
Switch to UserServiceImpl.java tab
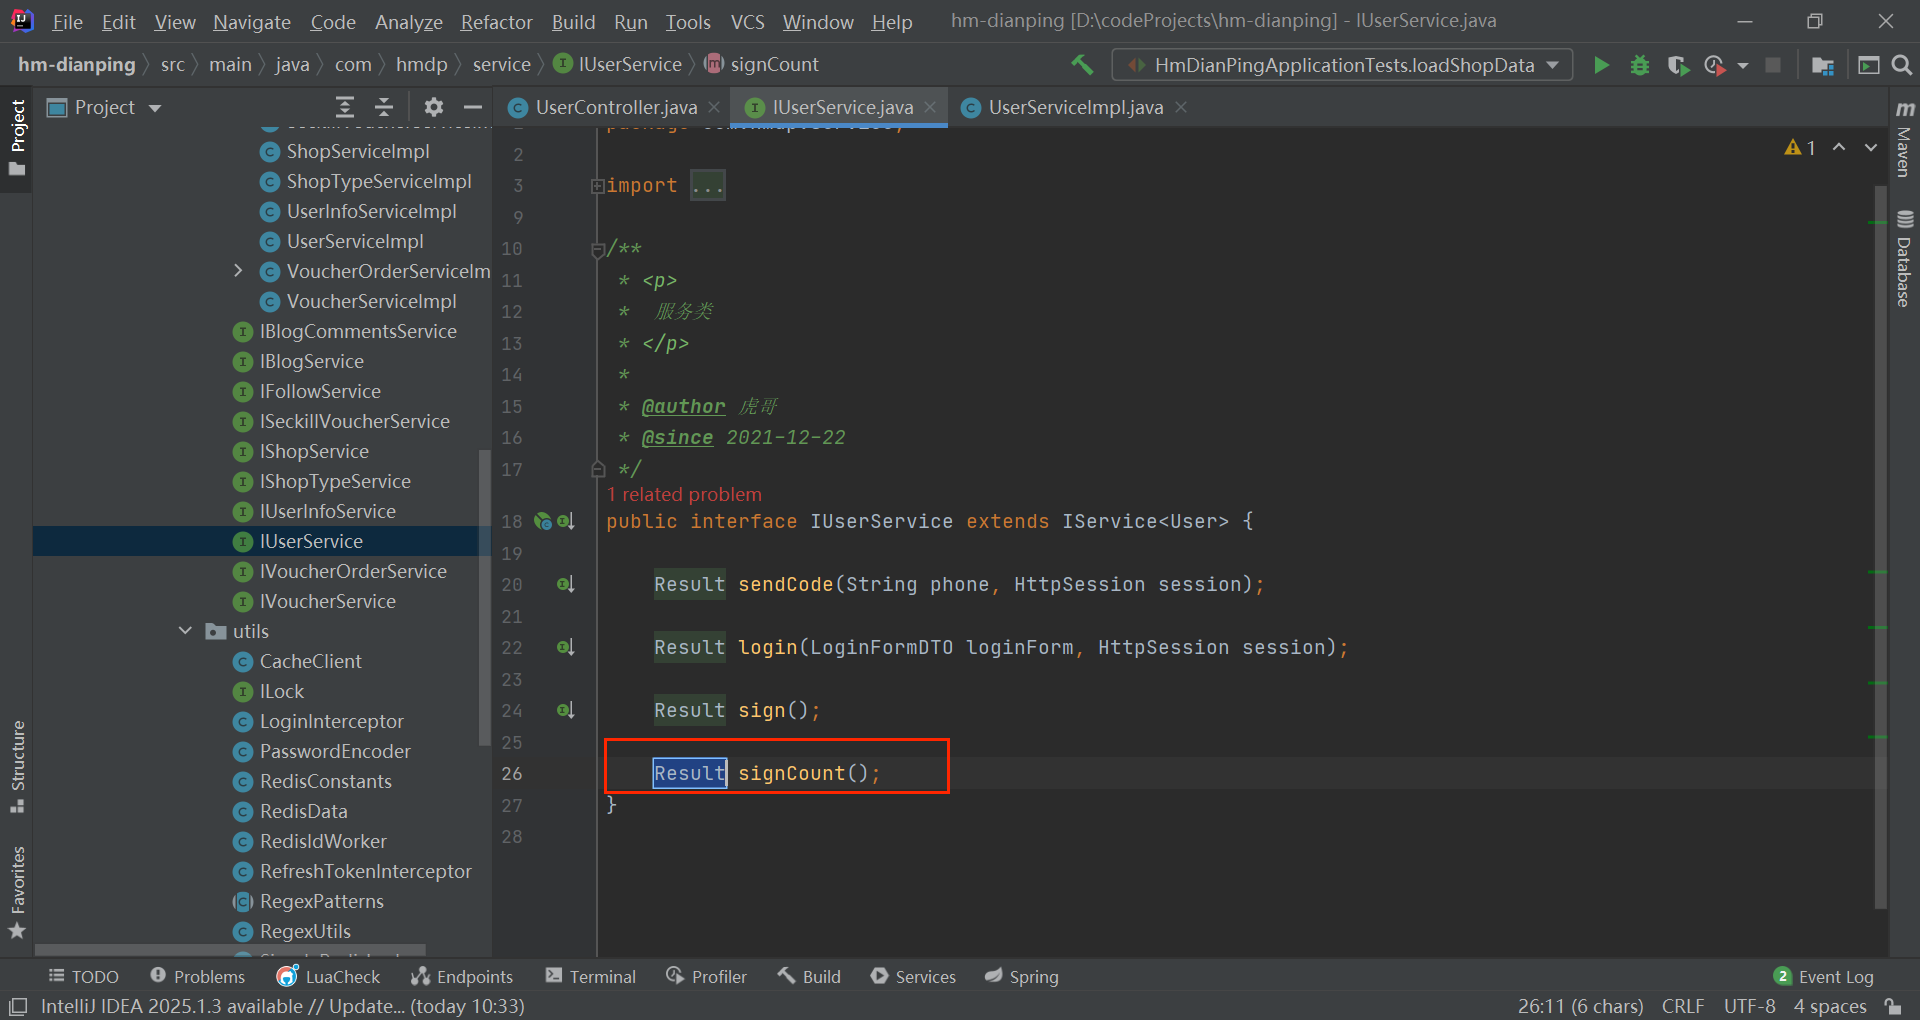pos(1075,107)
